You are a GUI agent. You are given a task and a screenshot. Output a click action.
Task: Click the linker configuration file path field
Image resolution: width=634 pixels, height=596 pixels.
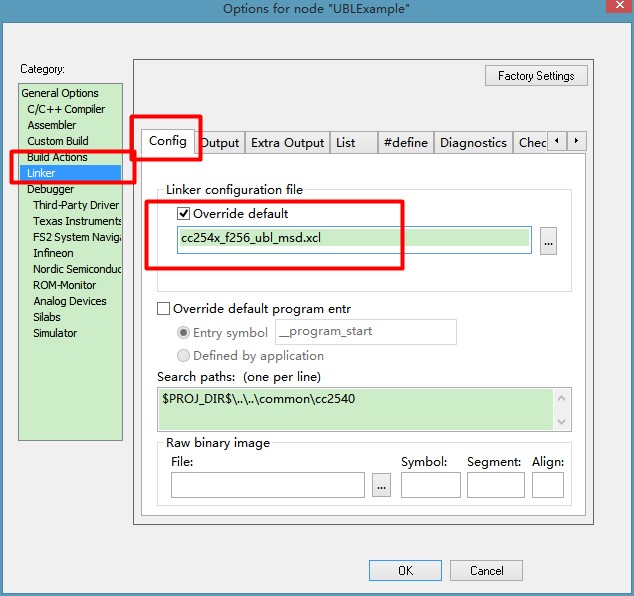click(354, 240)
